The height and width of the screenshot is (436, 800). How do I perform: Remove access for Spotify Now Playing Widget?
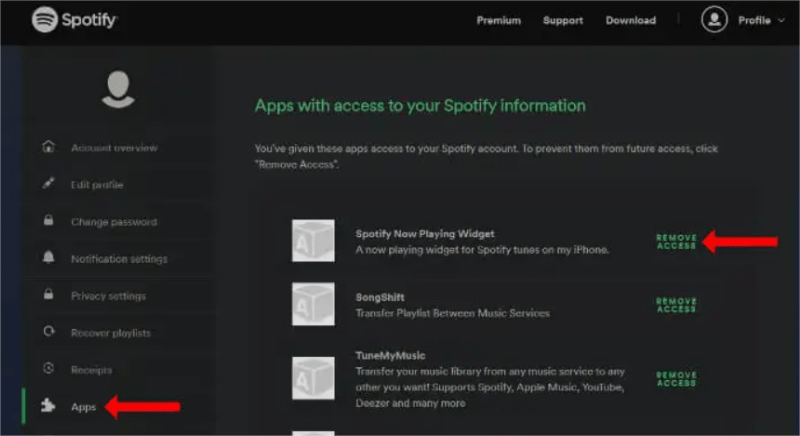677,242
